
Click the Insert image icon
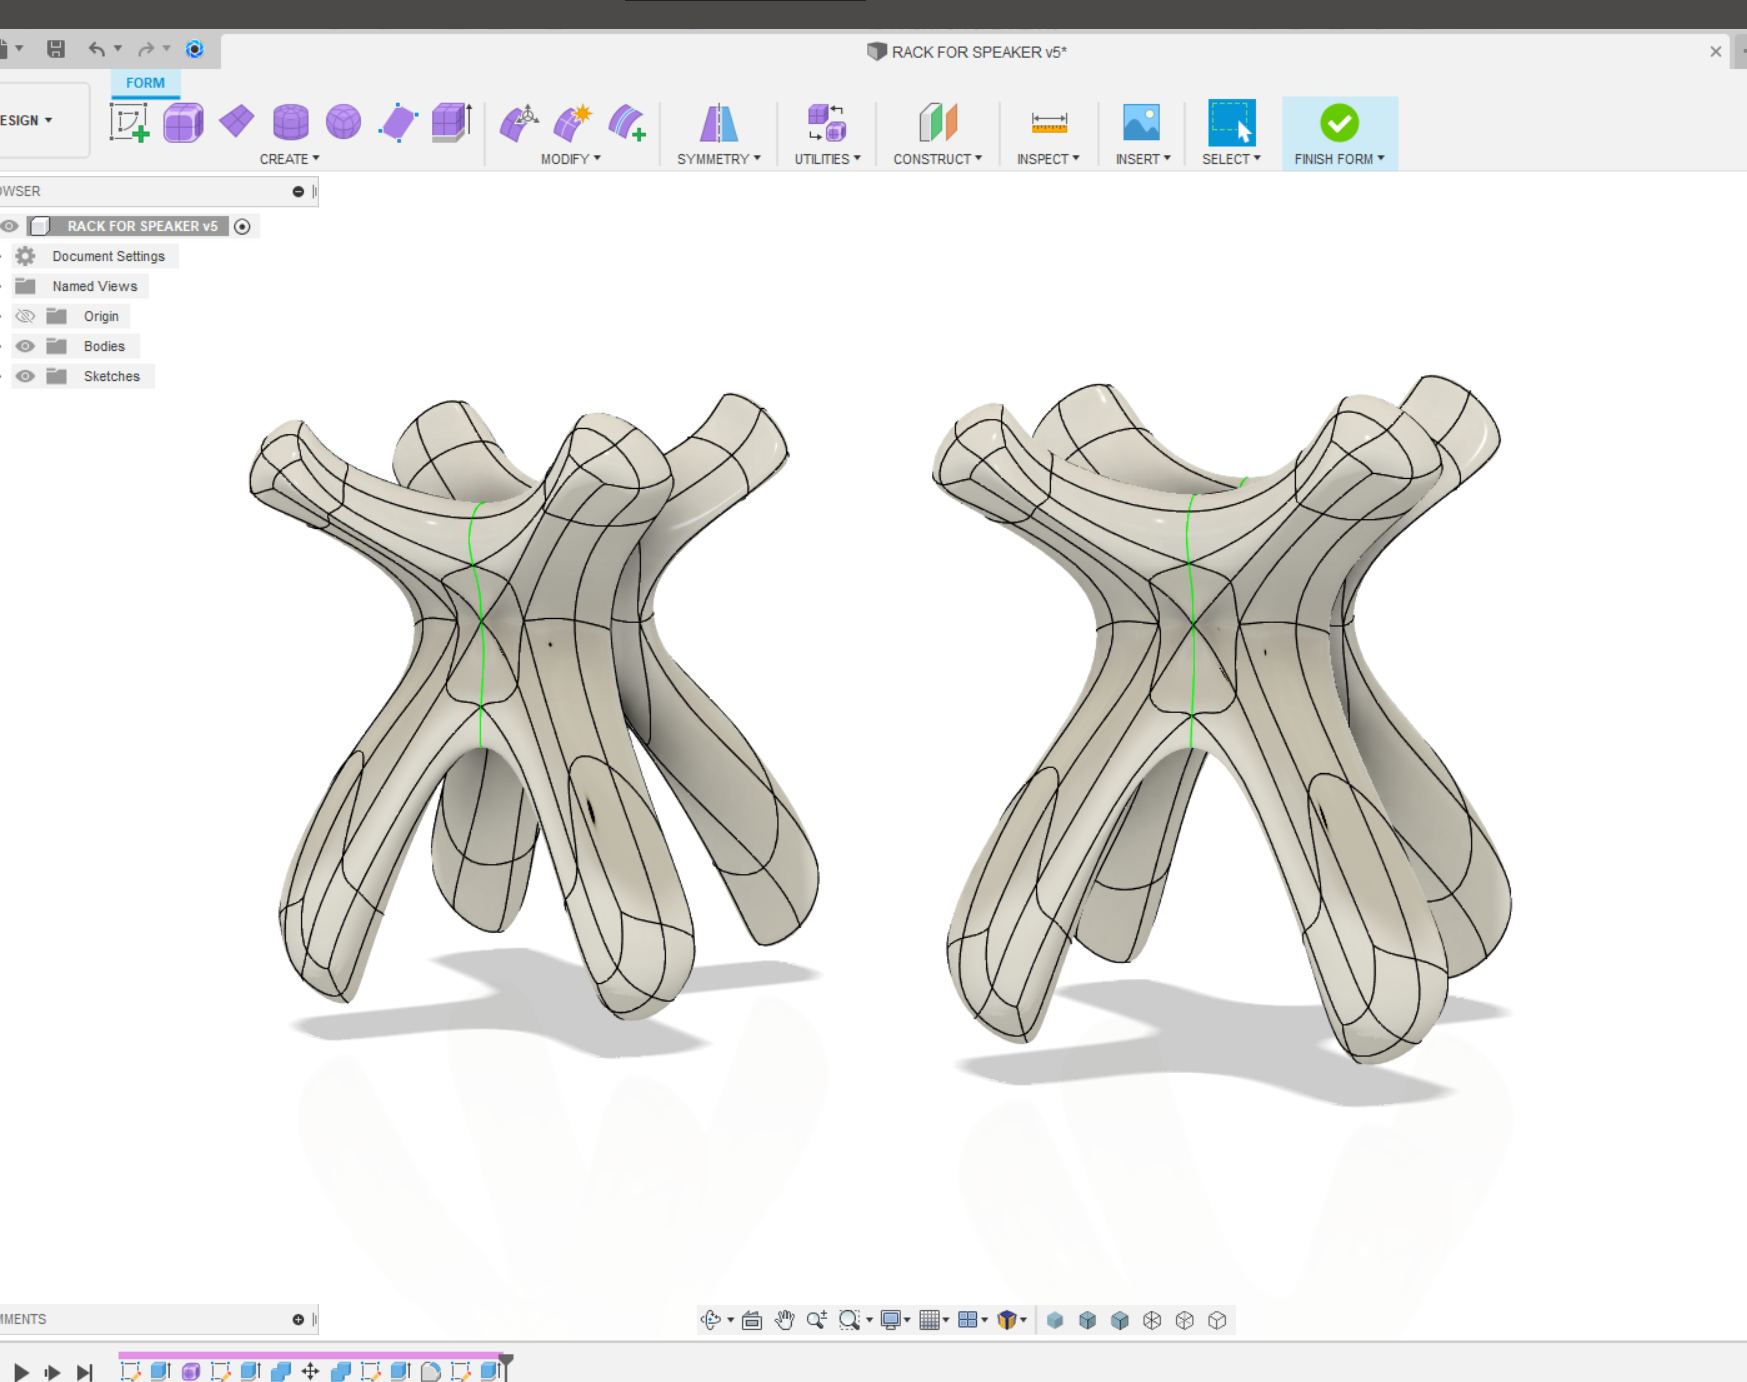coord(1141,123)
